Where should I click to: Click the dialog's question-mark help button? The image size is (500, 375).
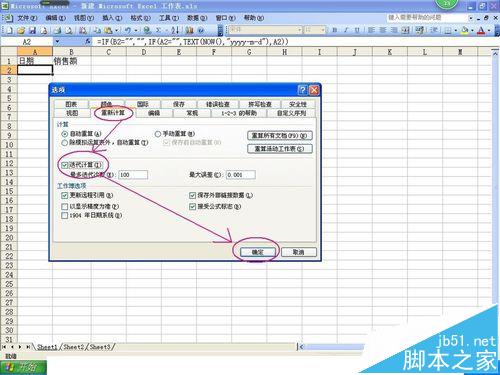point(302,90)
